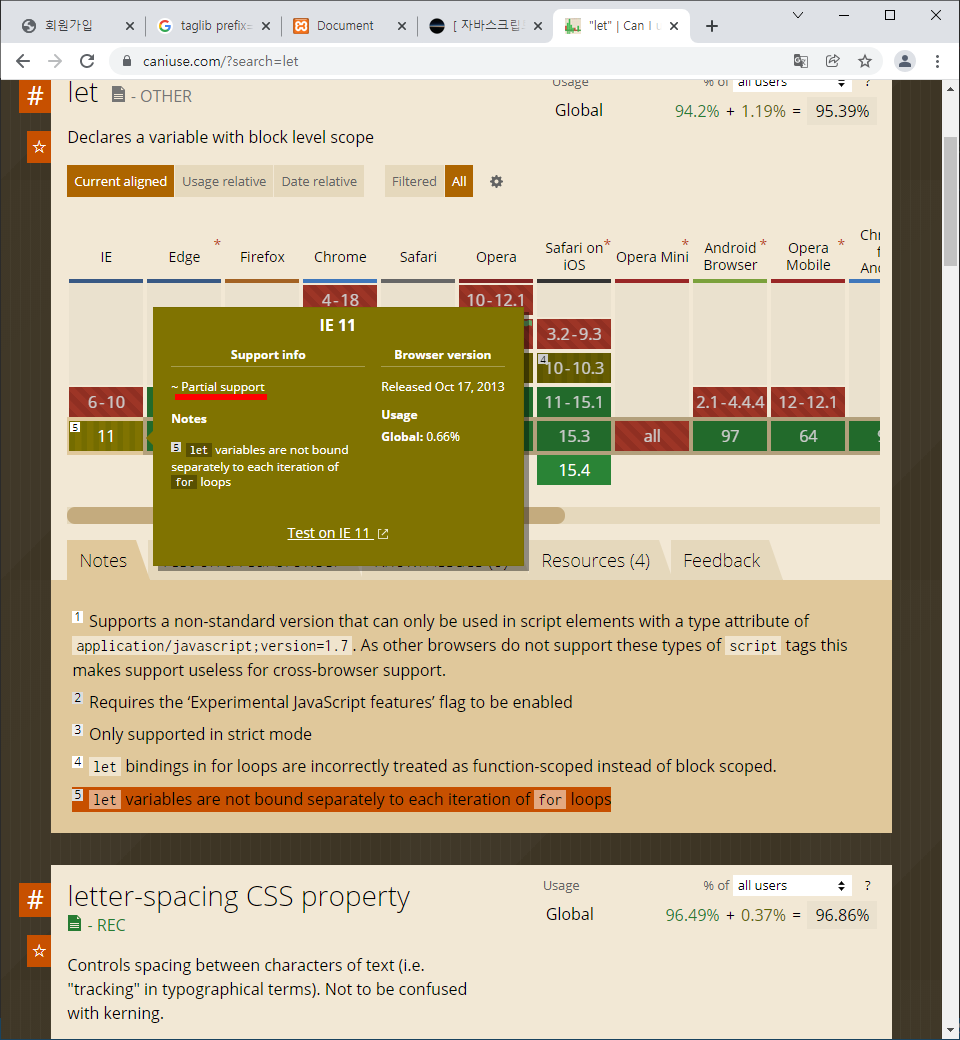Star the let feature as favorite
This screenshot has height=1040, width=960.
tap(39, 147)
